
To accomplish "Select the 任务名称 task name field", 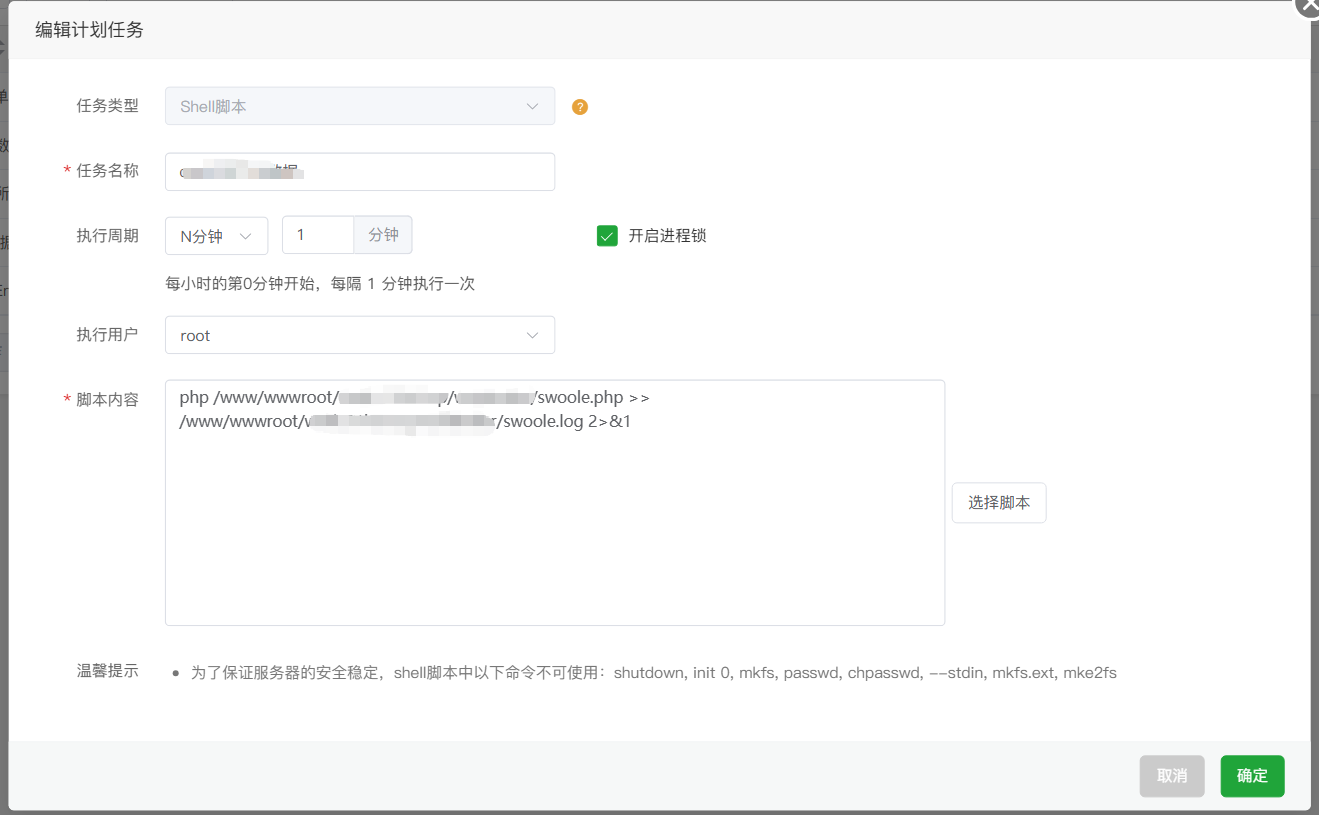I will 359,171.
